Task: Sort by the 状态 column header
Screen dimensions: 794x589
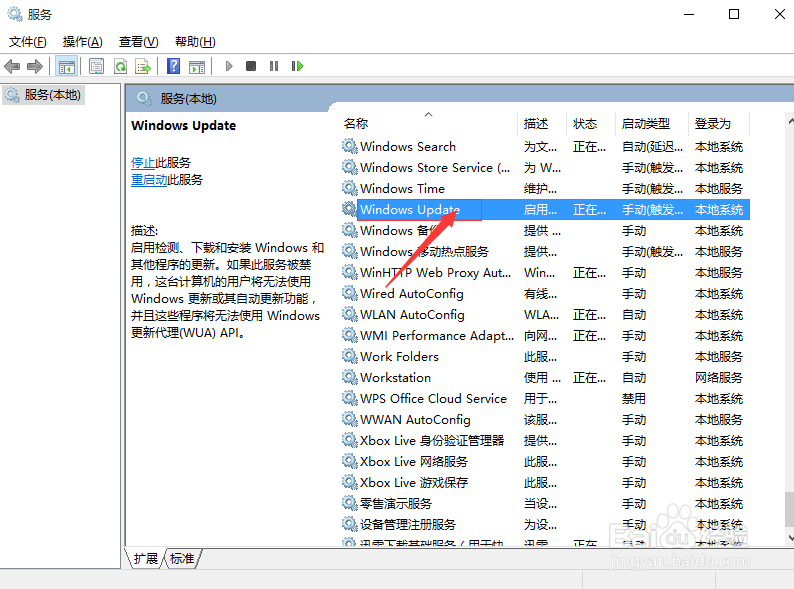Action: [x=590, y=124]
